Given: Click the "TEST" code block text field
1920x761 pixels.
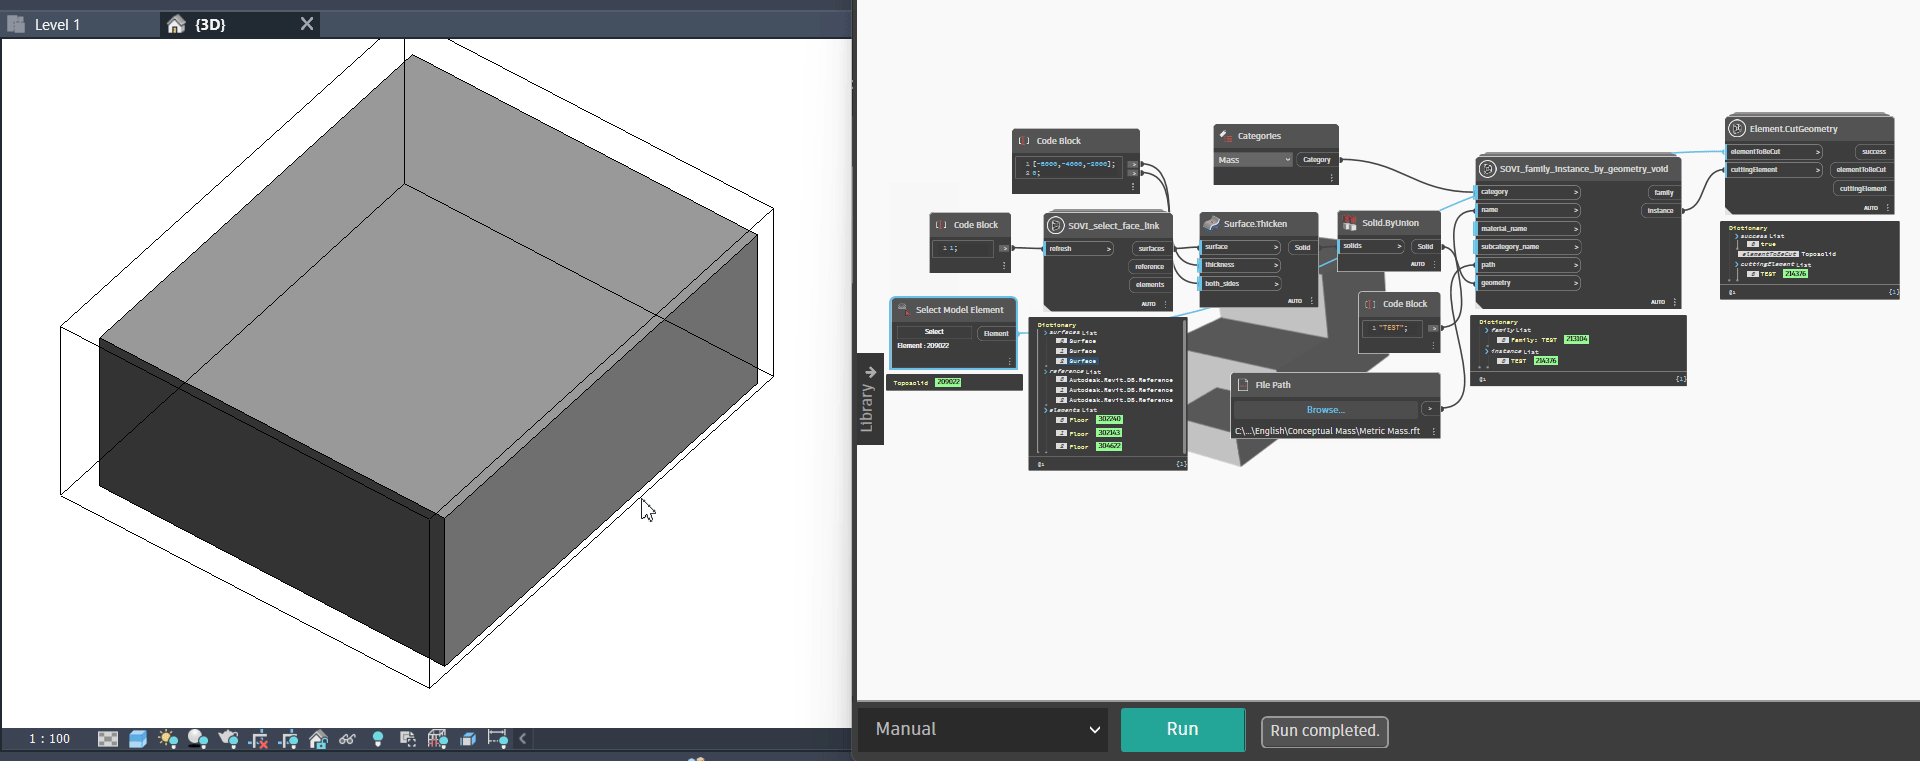Looking at the screenshot, I should pyautogui.click(x=1392, y=328).
